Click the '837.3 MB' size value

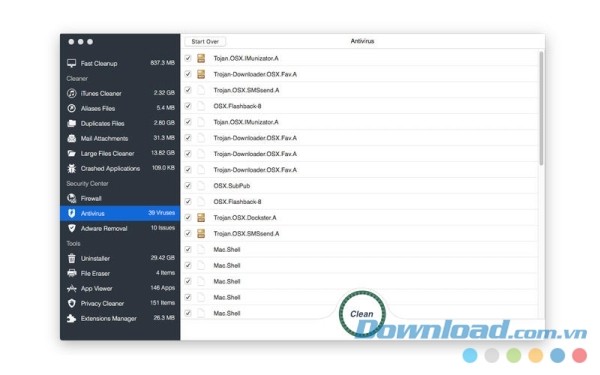162,63
